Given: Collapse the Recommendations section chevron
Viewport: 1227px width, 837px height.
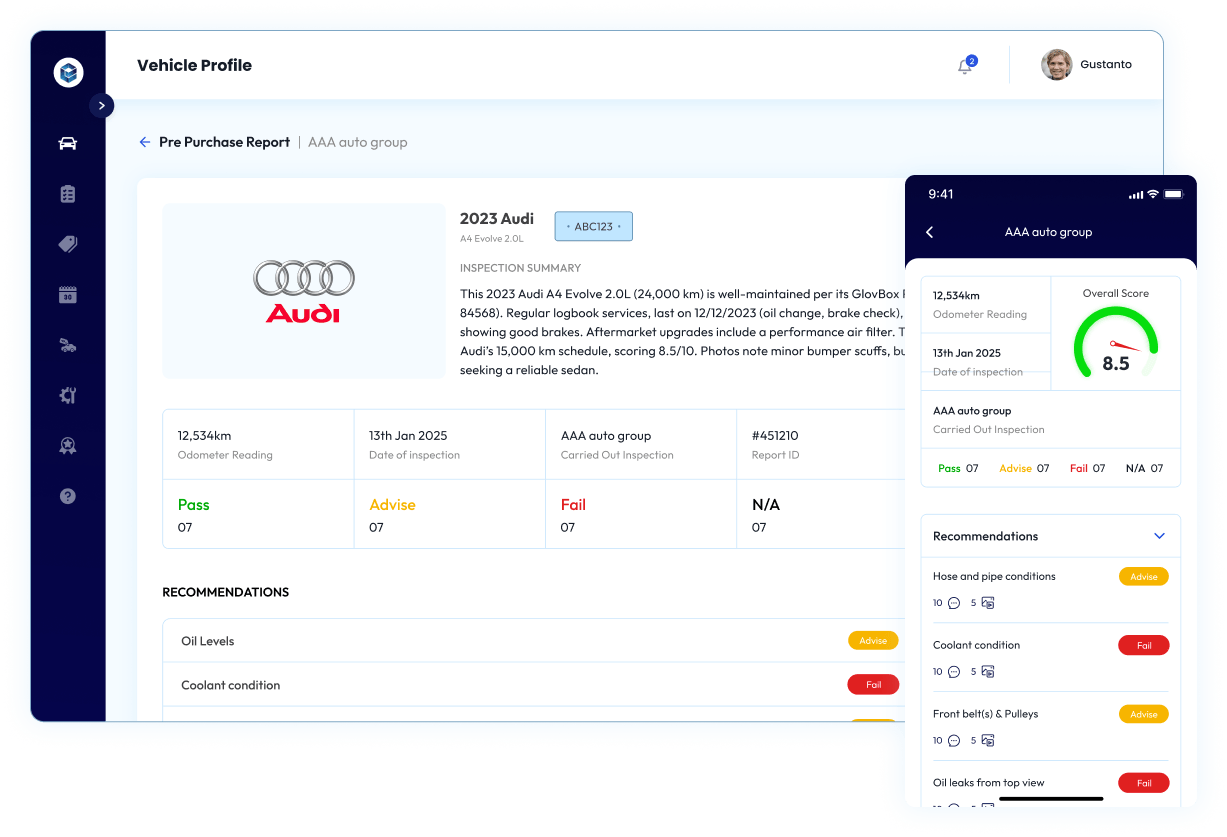Looking at the screenshot, I should pos(1159,536).
